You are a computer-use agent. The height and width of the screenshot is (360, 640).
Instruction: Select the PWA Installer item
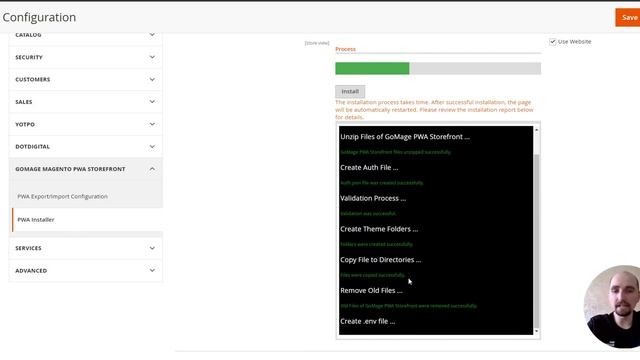tap(87, 220)
